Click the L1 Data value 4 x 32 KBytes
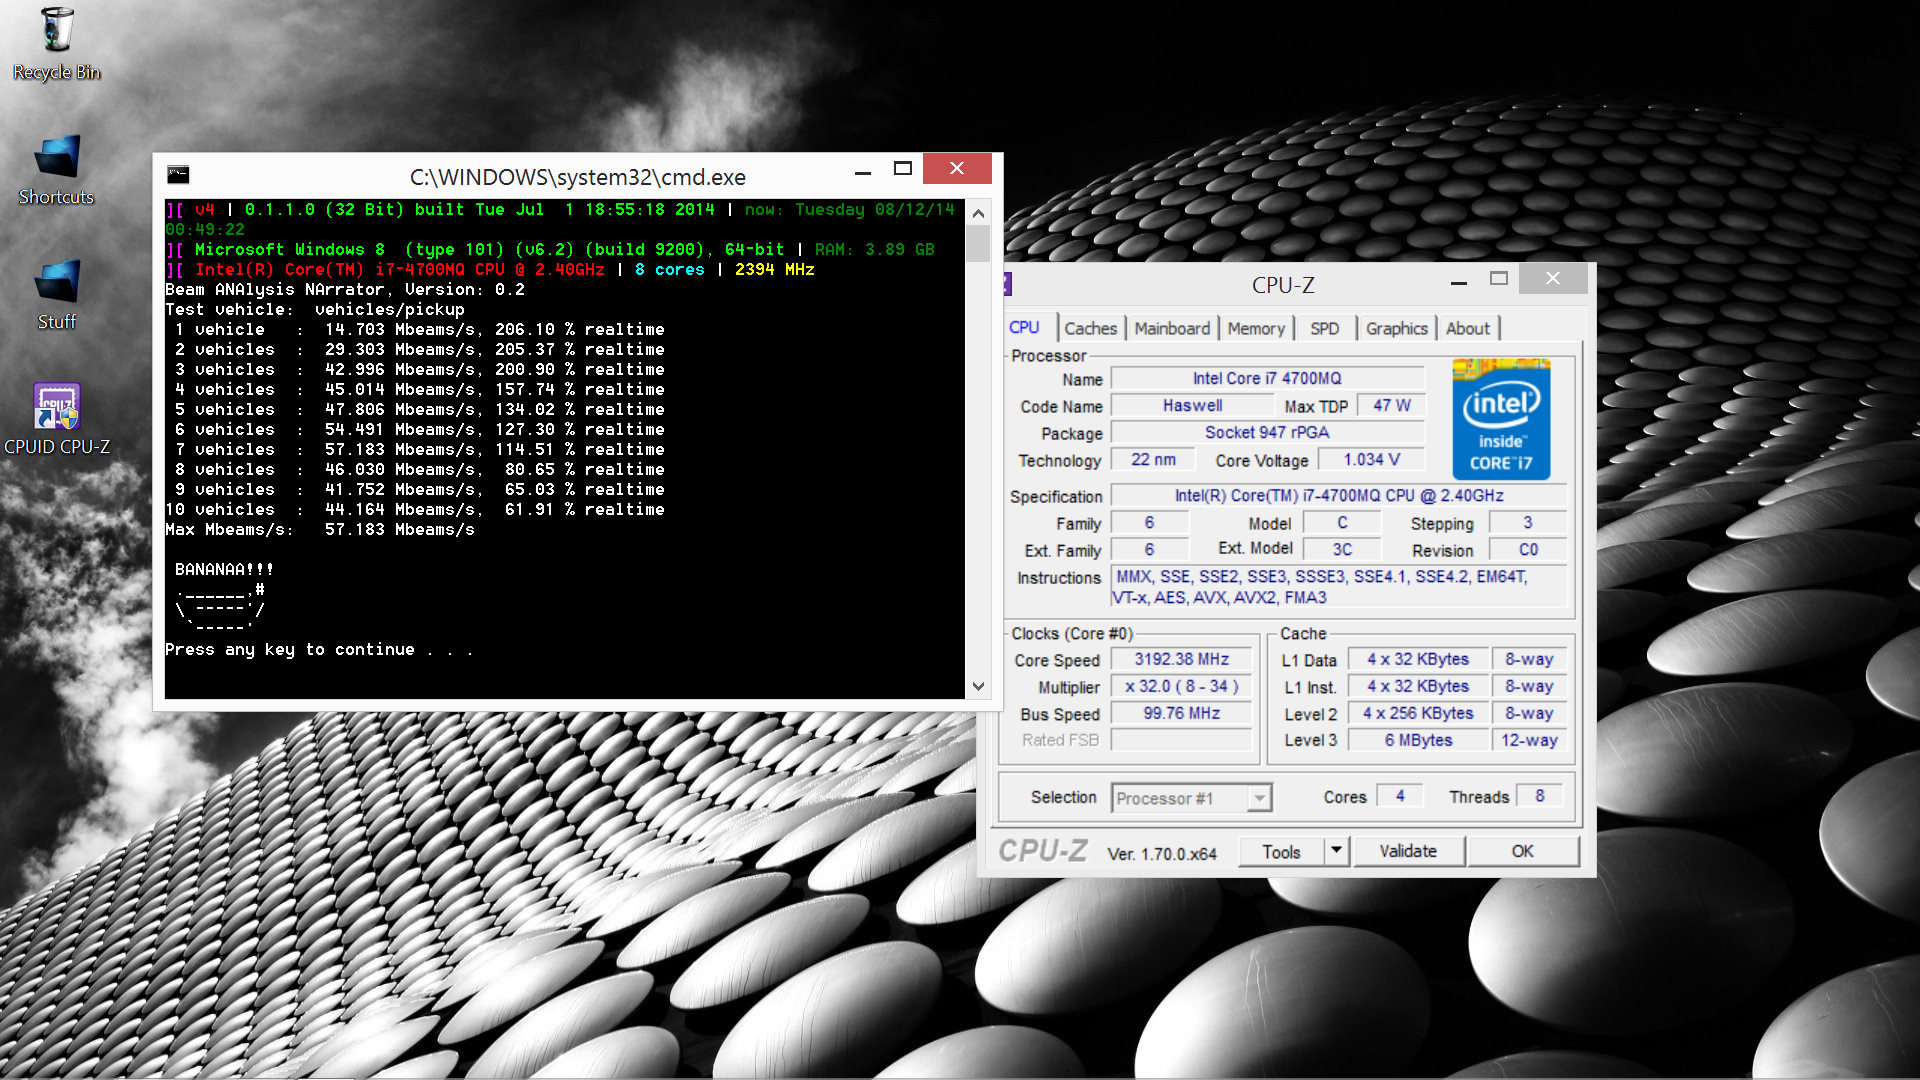This screenshot has height=1080, width=1920. [x=1418, y=659]
